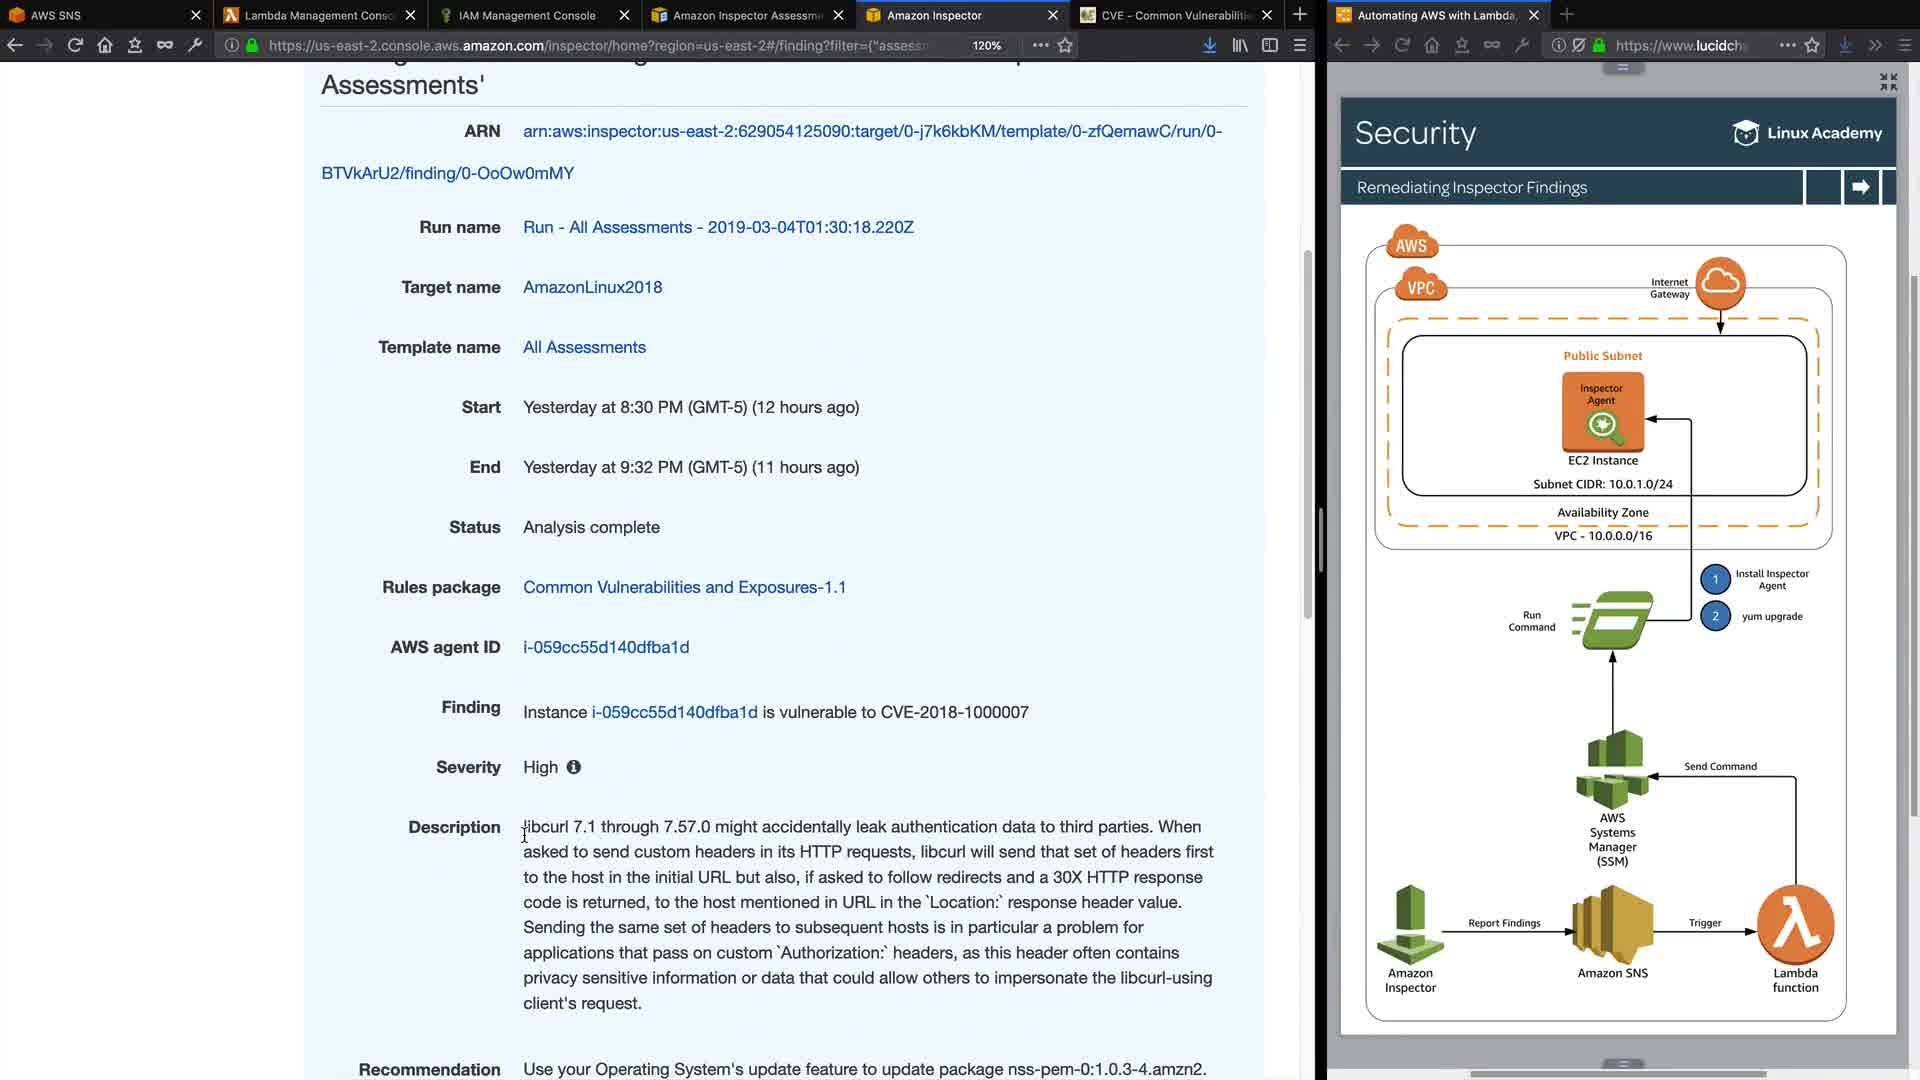
Task: Click the 120% zoom level indicator
Action: point(986,45)
